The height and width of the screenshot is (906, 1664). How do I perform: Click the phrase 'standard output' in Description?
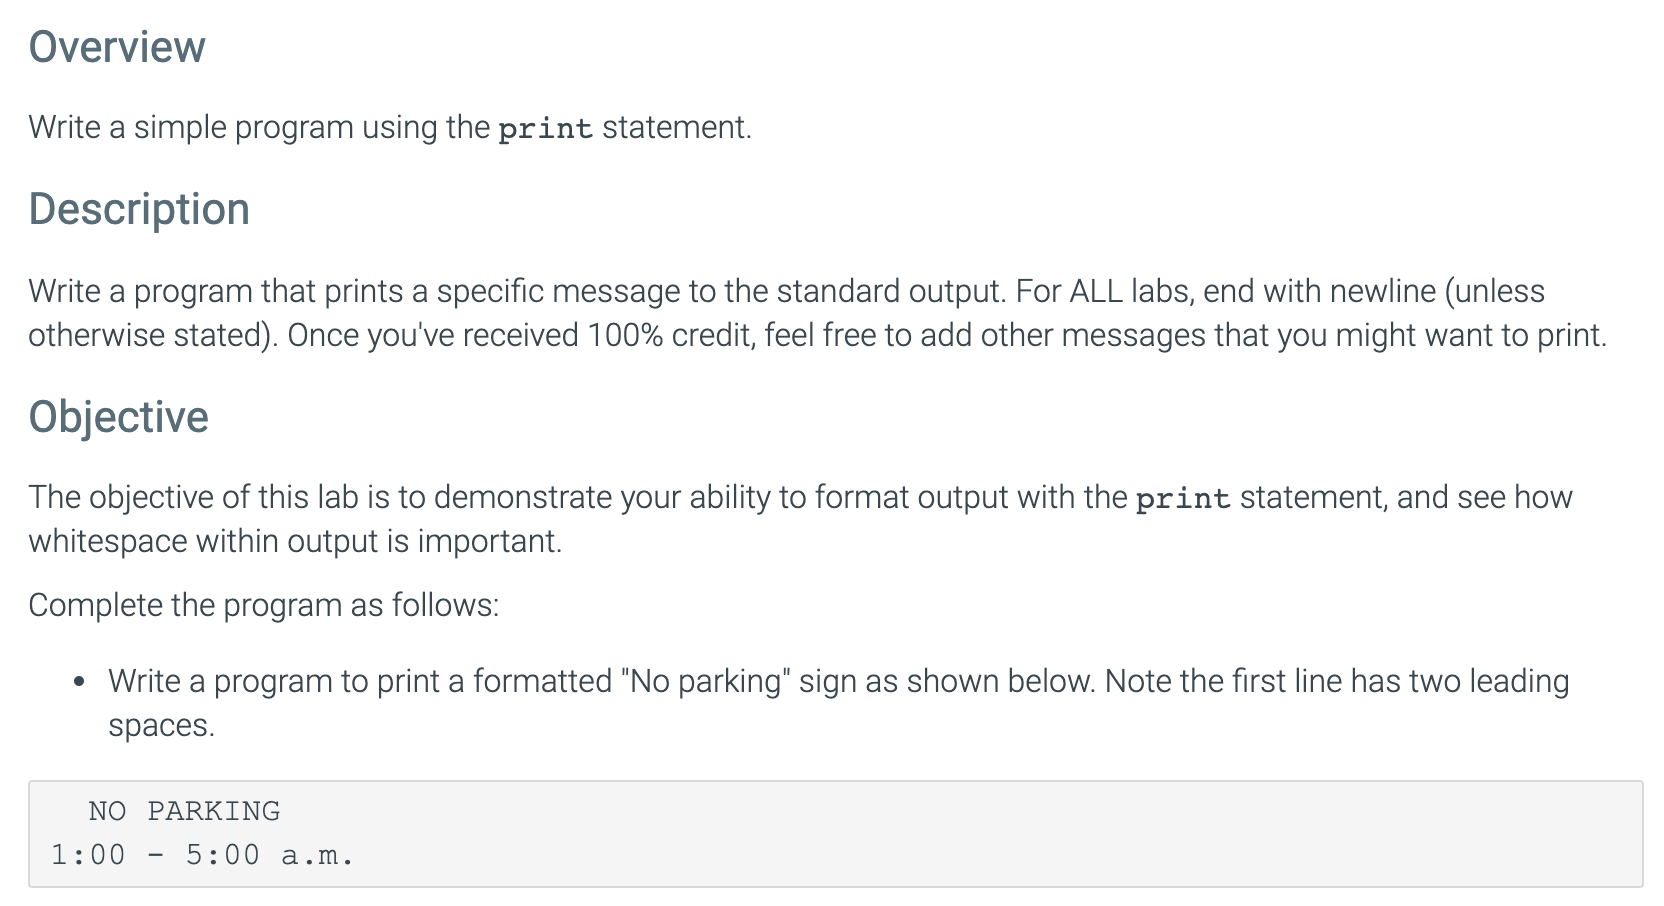tap(889, 291)
